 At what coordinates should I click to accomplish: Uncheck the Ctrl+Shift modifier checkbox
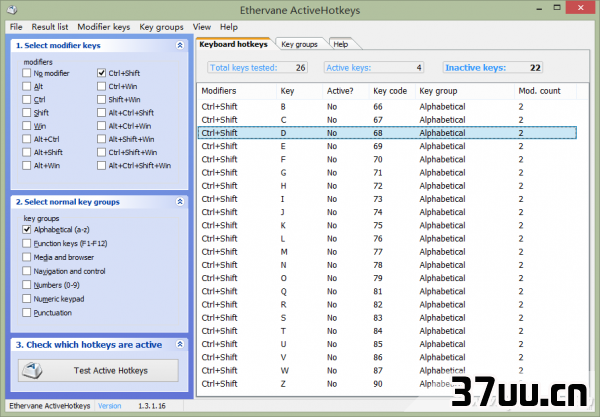point(101,73)
